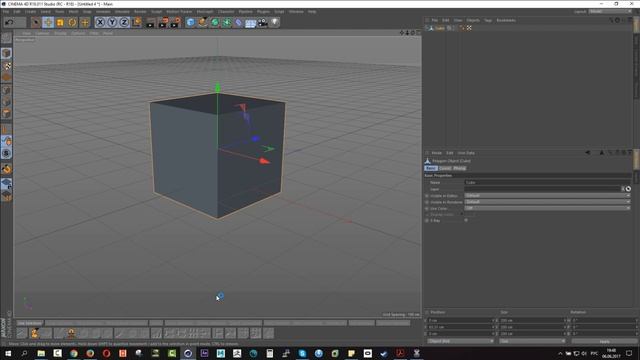Click the Name input field showing Cube
The height and width of the screenshot is (360, 640).
coord(547,182)
